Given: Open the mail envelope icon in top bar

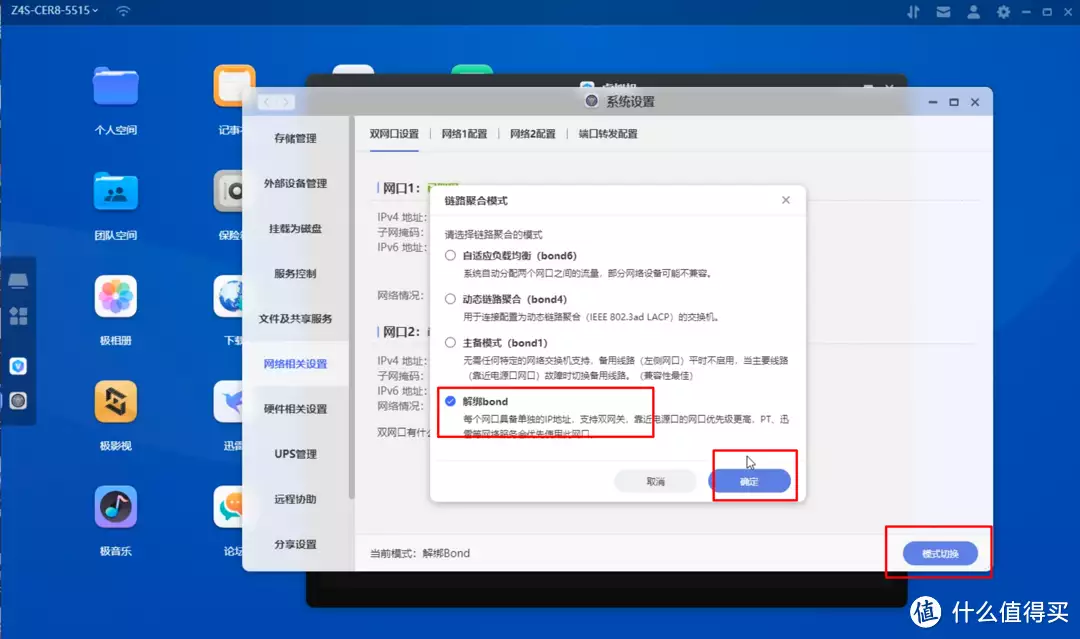Looking at the screenshot, I should click(x=944, y=12).
